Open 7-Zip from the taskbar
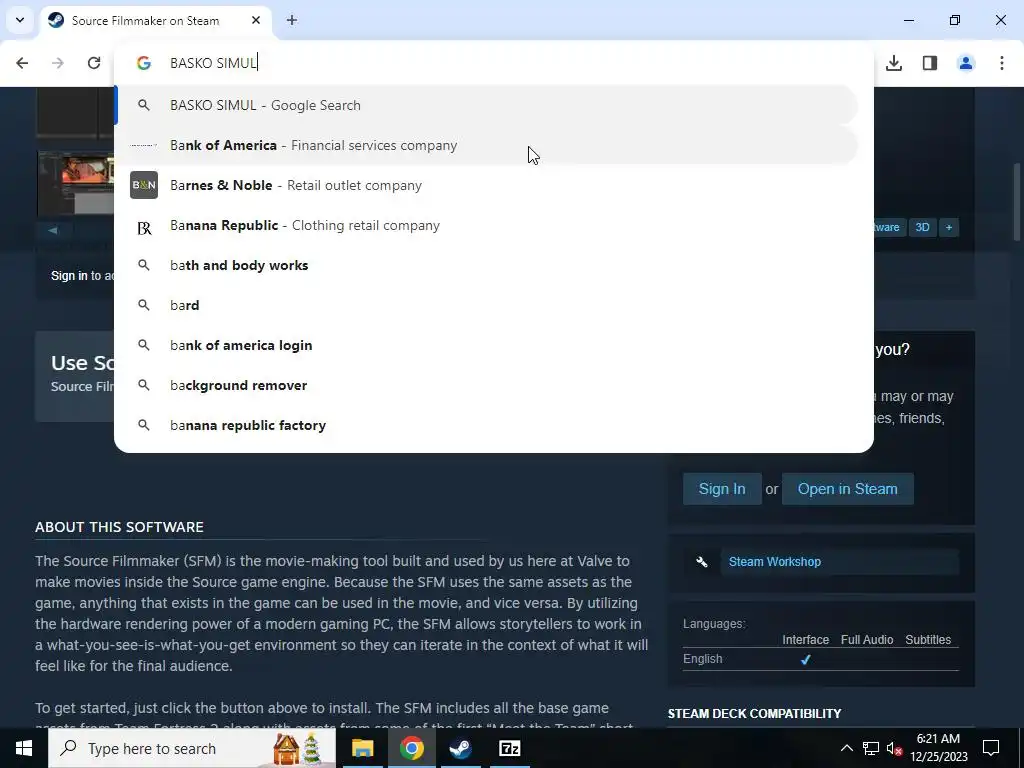 [x=509, y=748]
